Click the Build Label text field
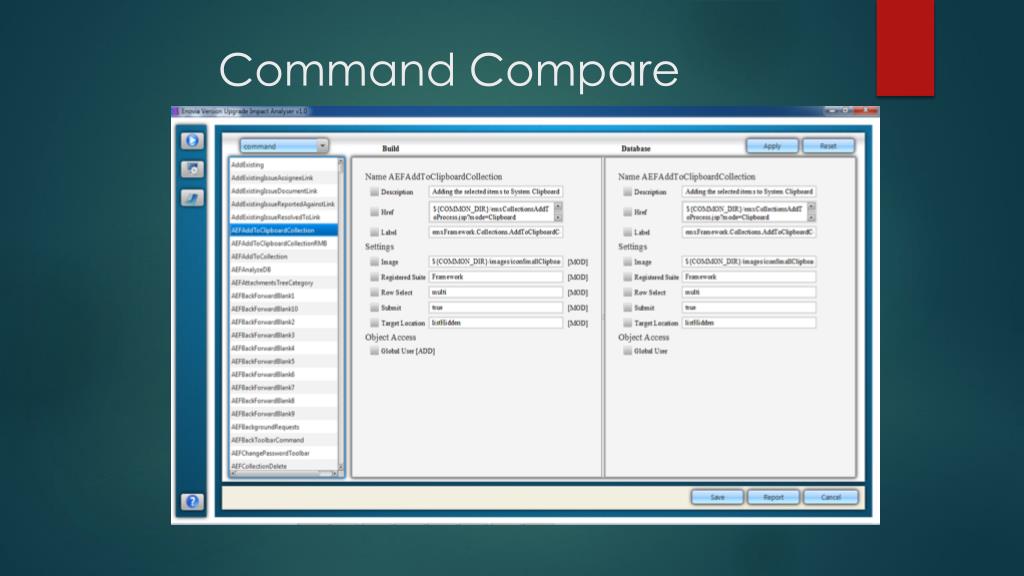The image size is (1024, 576). [496, 232]
